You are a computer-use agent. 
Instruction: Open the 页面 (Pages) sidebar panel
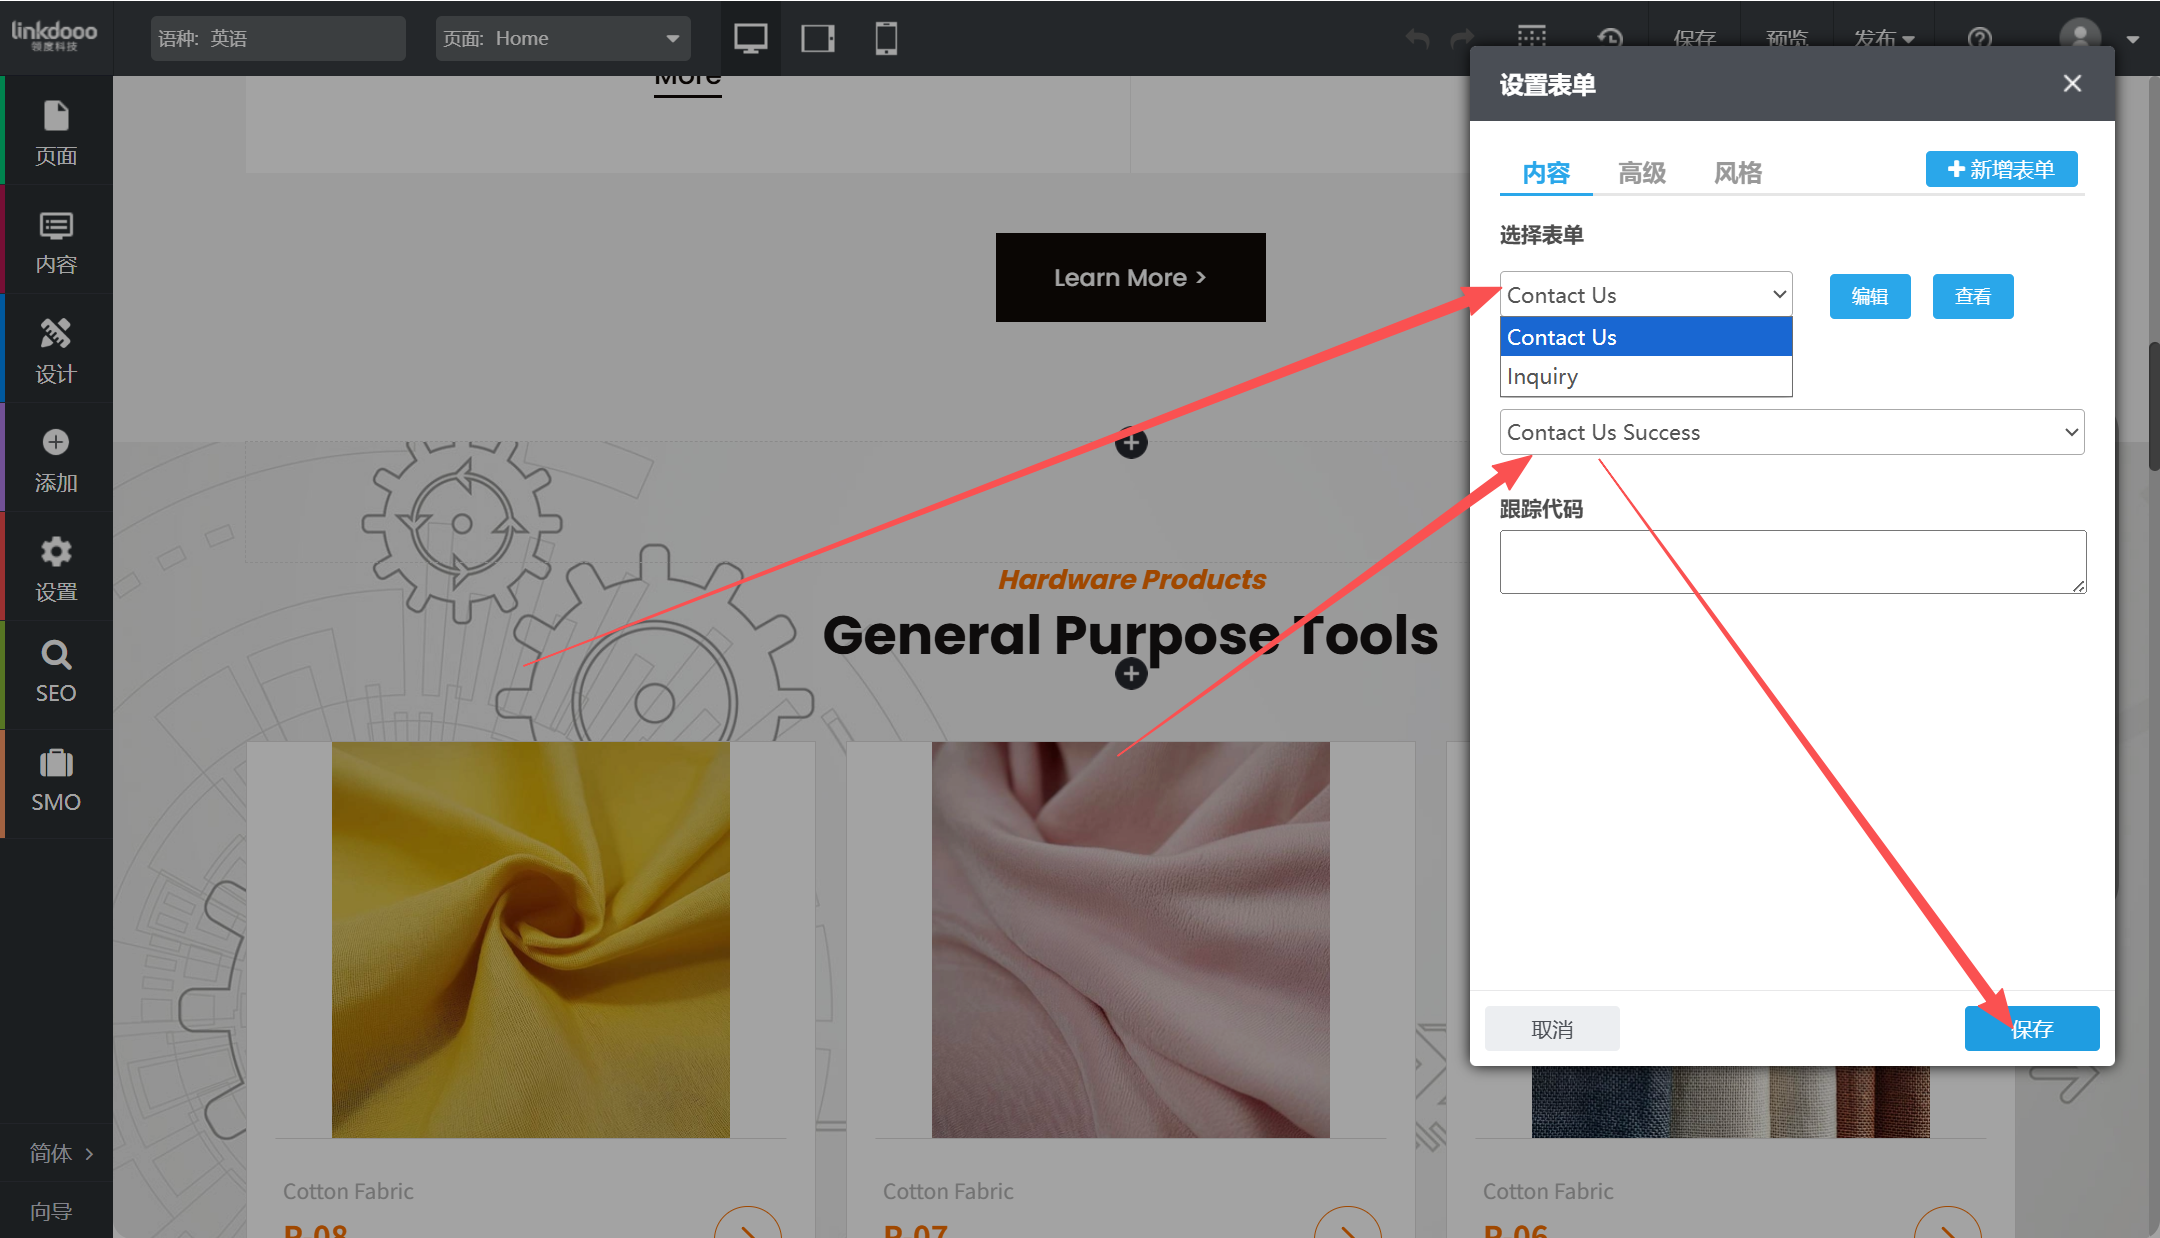click(56, 131)
